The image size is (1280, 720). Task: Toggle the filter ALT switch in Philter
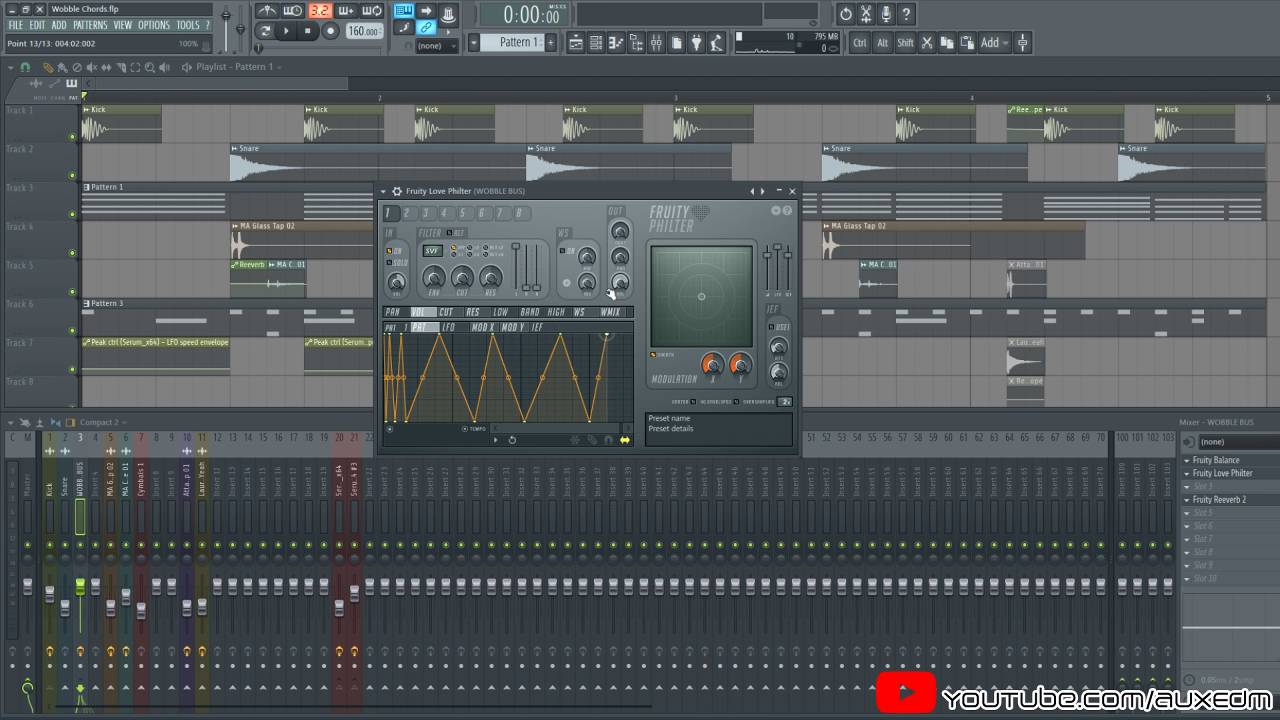pyautogui.click(x=449, y=233)
